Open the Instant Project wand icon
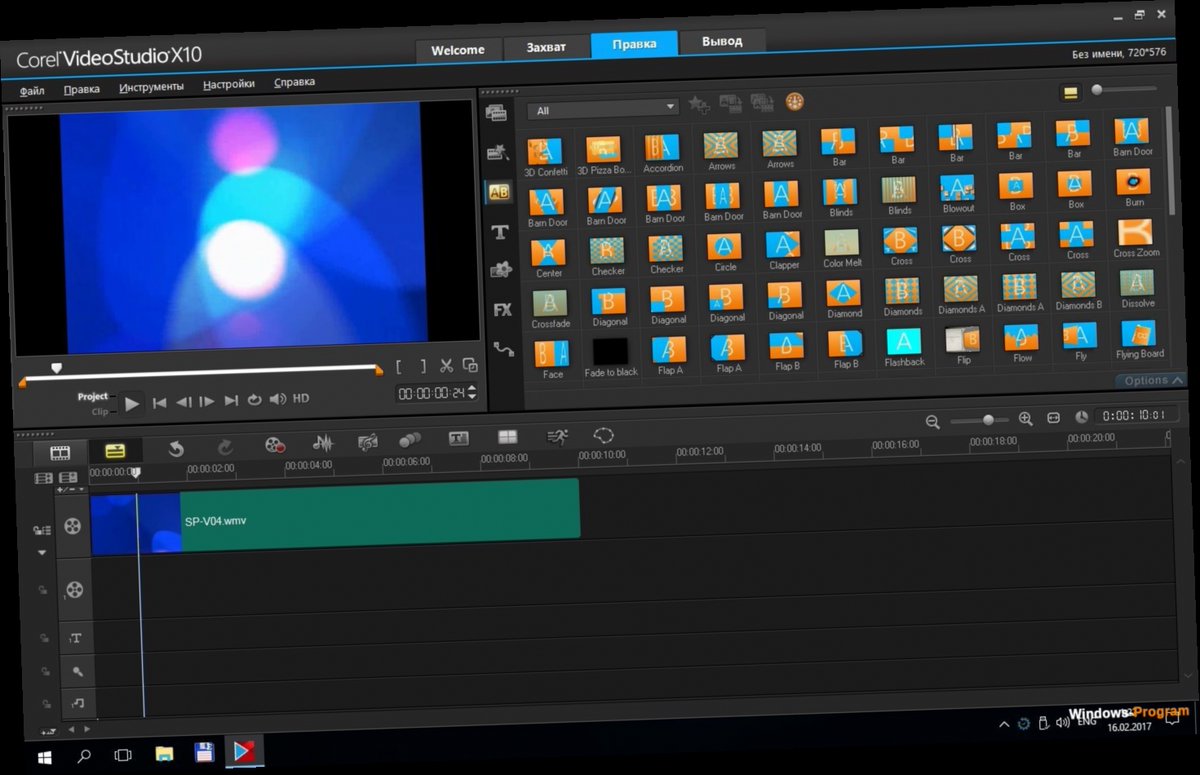This screenshot has height=775, width=1200. point(498,155)
